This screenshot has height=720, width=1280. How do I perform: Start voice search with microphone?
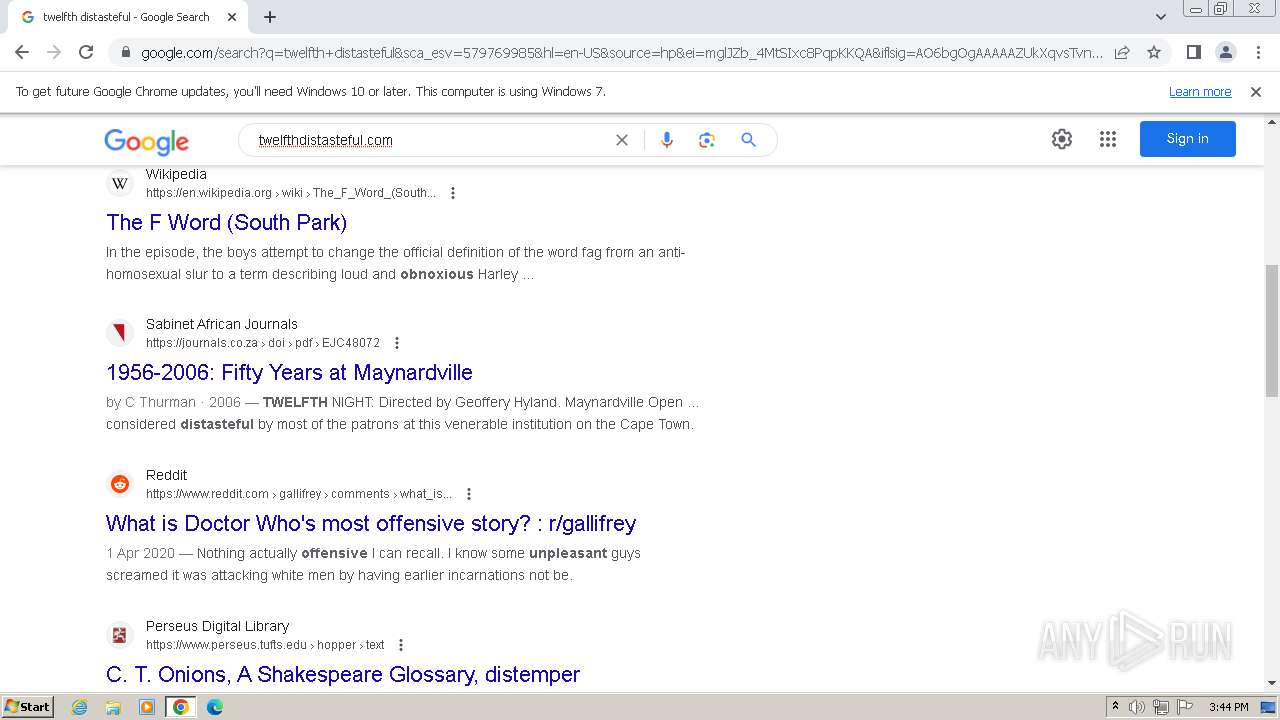point(667,140)
